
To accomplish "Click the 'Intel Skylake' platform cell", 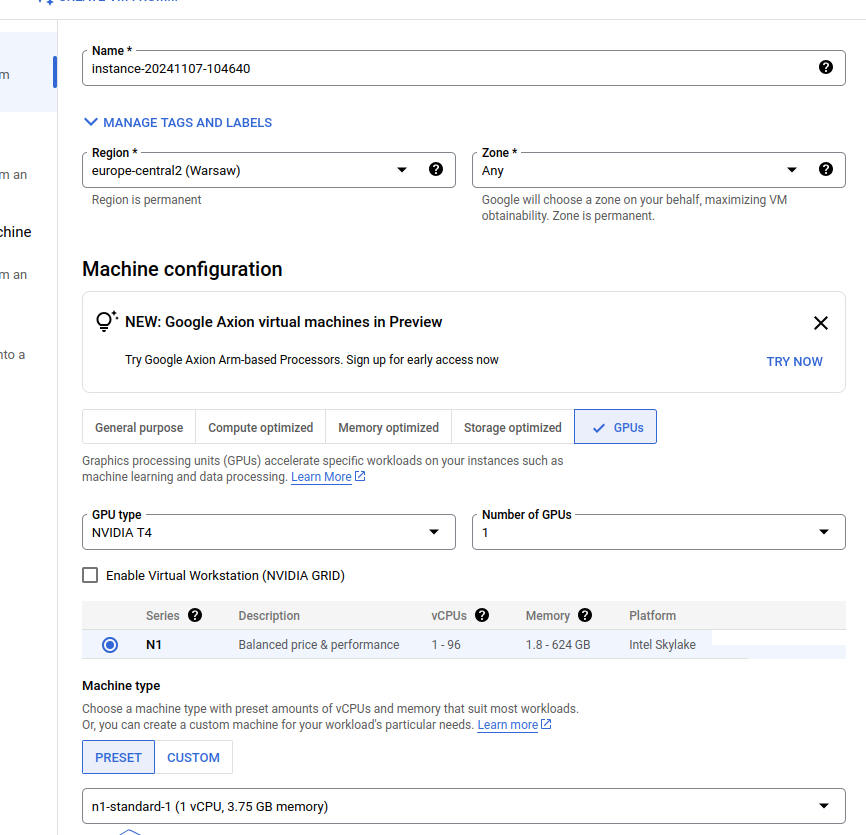I will [x=662, y=644].
